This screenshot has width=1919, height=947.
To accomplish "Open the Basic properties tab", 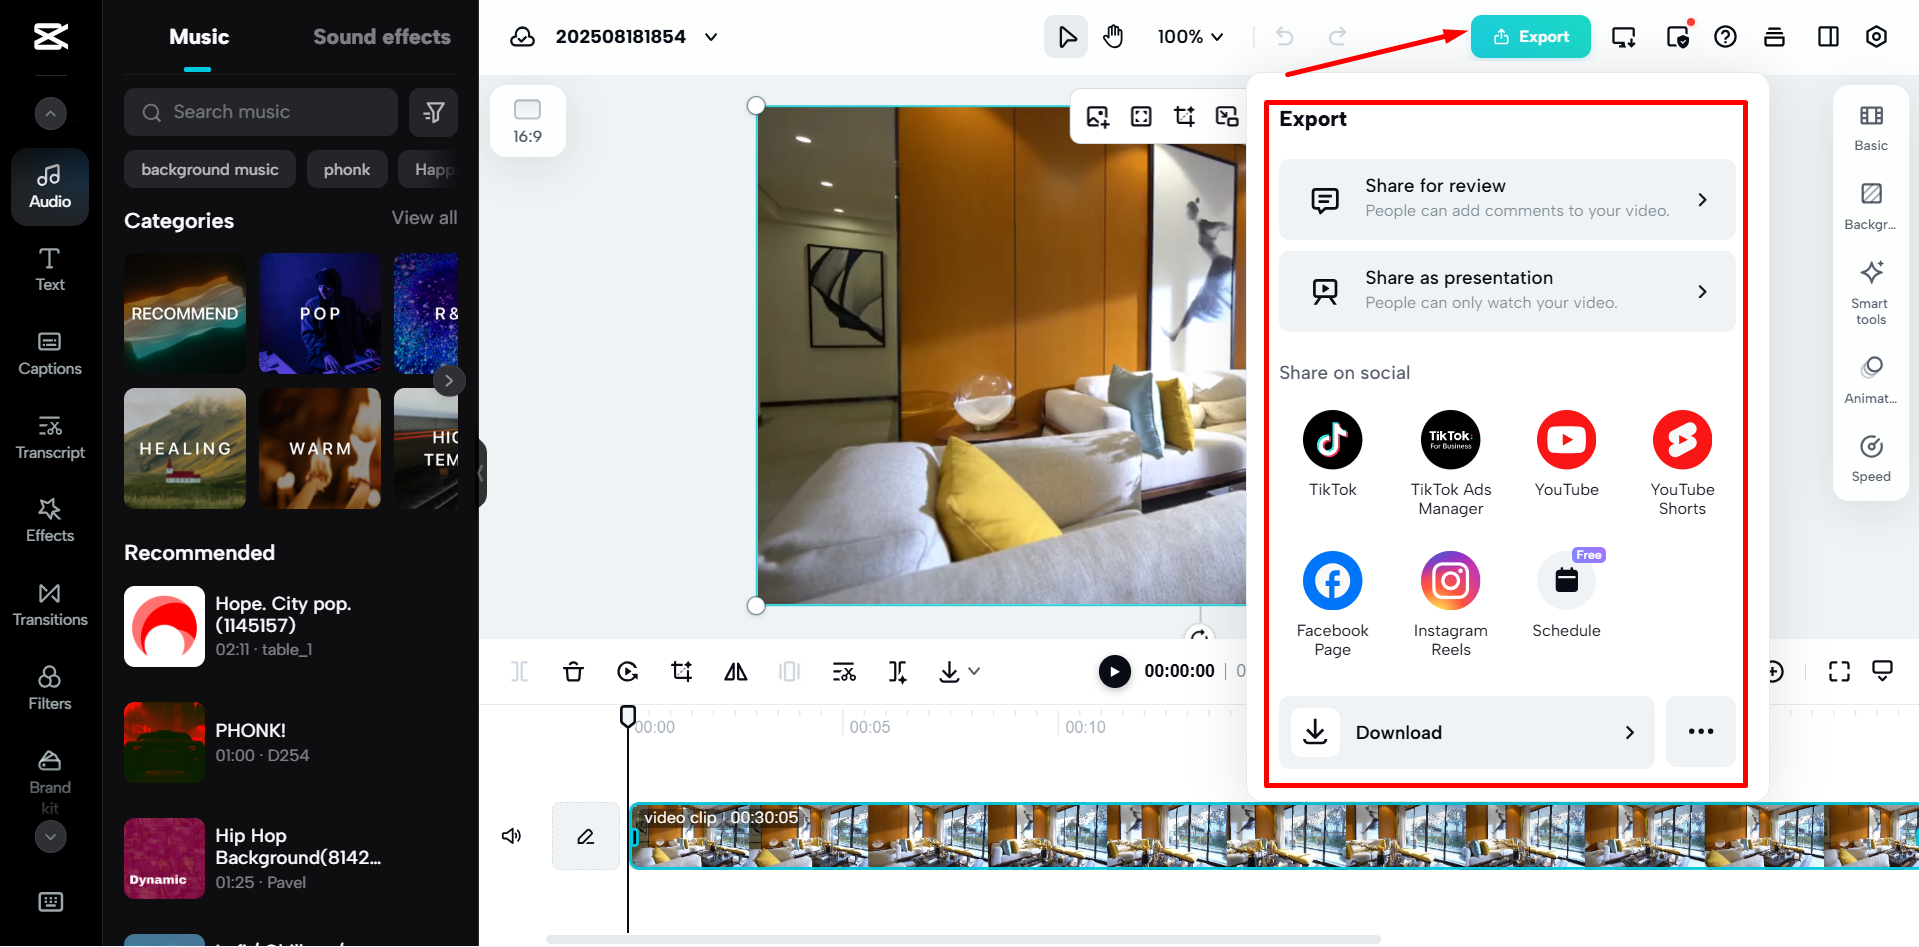I will [x=1871, y=127].
